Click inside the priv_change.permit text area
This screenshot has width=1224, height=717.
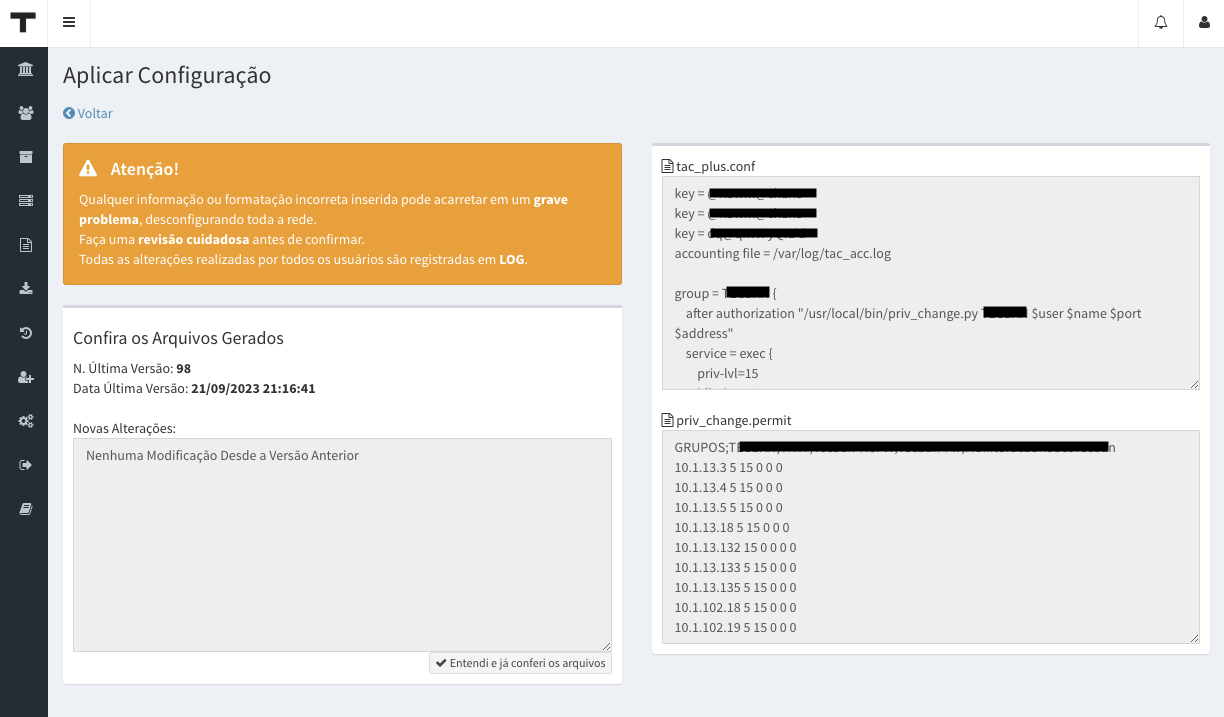pos(930,537)
